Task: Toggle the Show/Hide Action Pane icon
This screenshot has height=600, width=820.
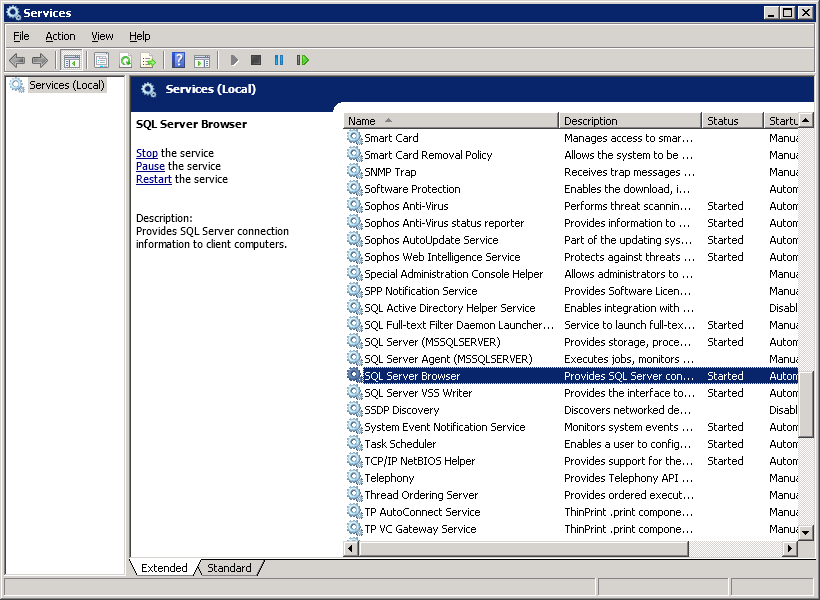Action: pyautogui.click(x=202, y=61)
